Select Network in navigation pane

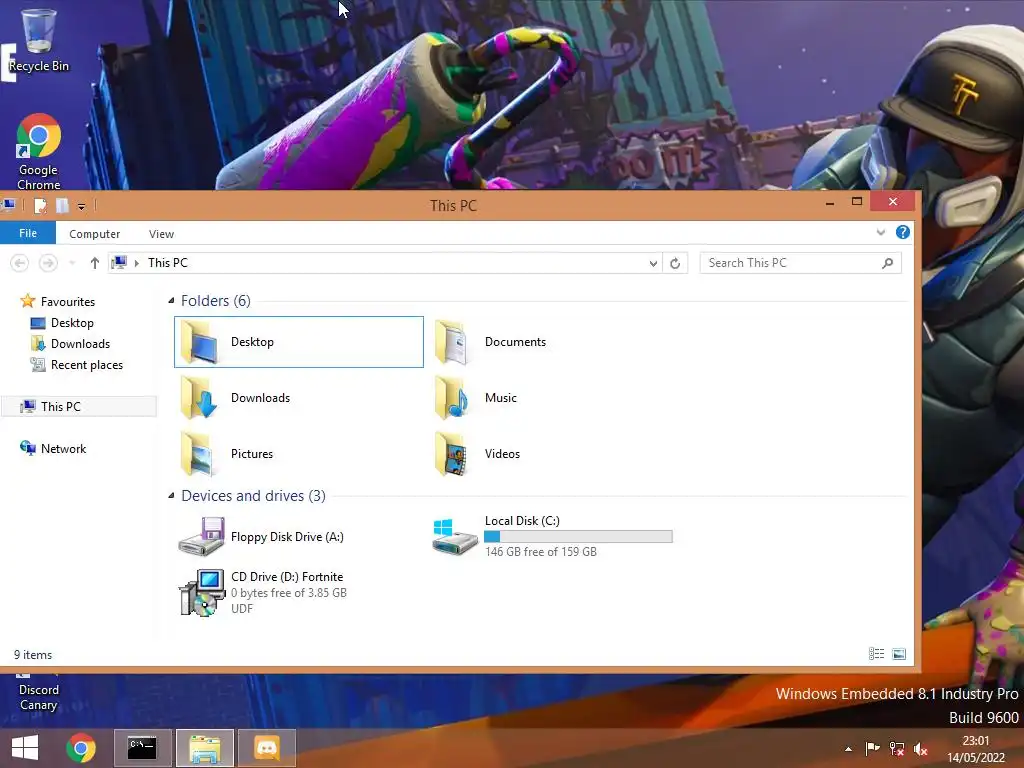coord(54,449)
